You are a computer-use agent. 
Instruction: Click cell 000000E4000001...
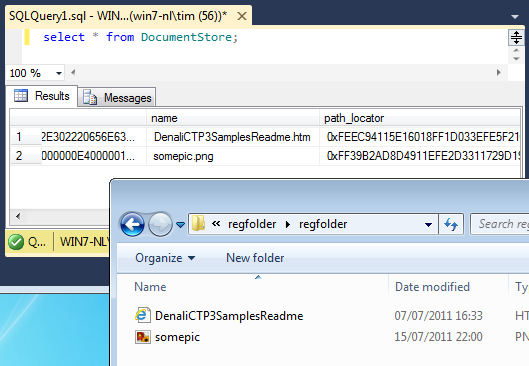(94, 156)
